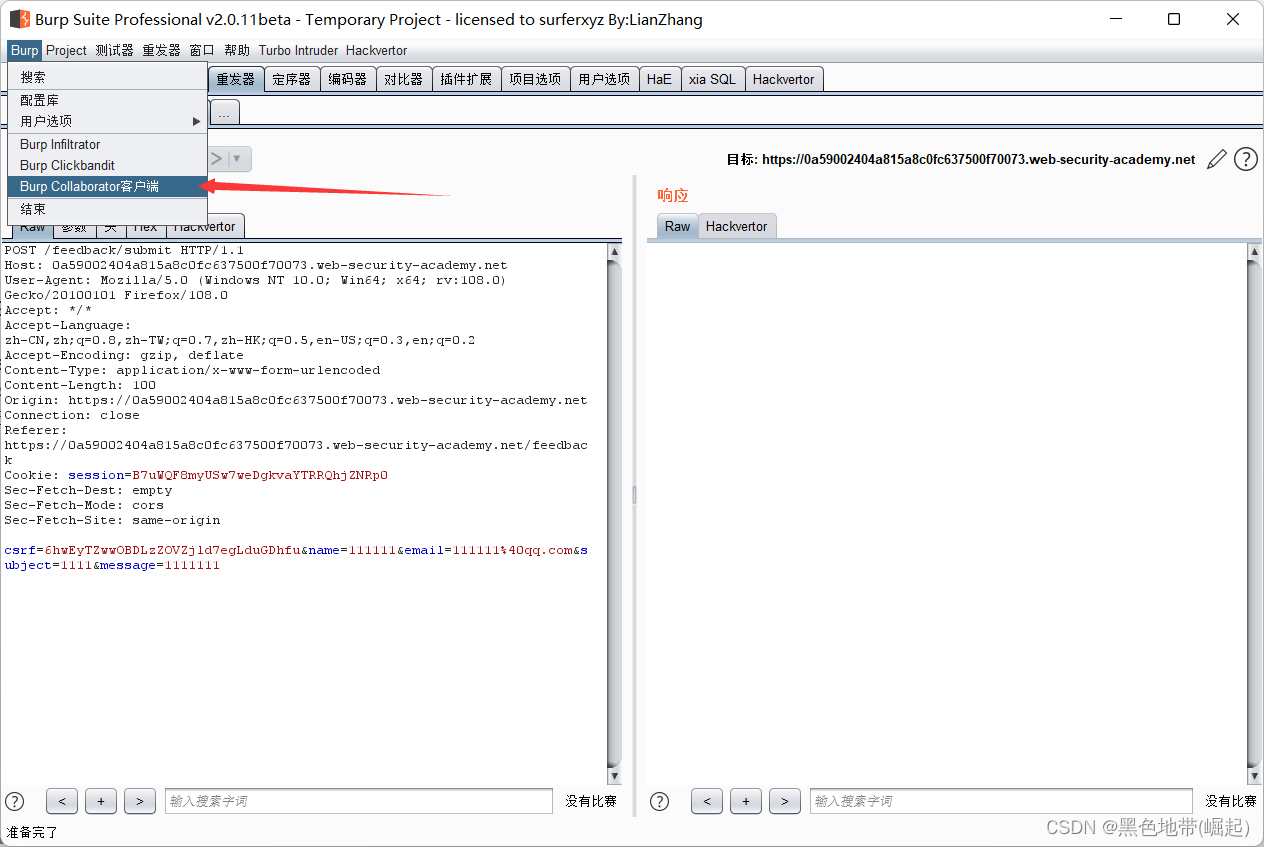The image size is (1264, 847).
Task: Switch to the Hackvertor main tab
Action: click(784, 79)
